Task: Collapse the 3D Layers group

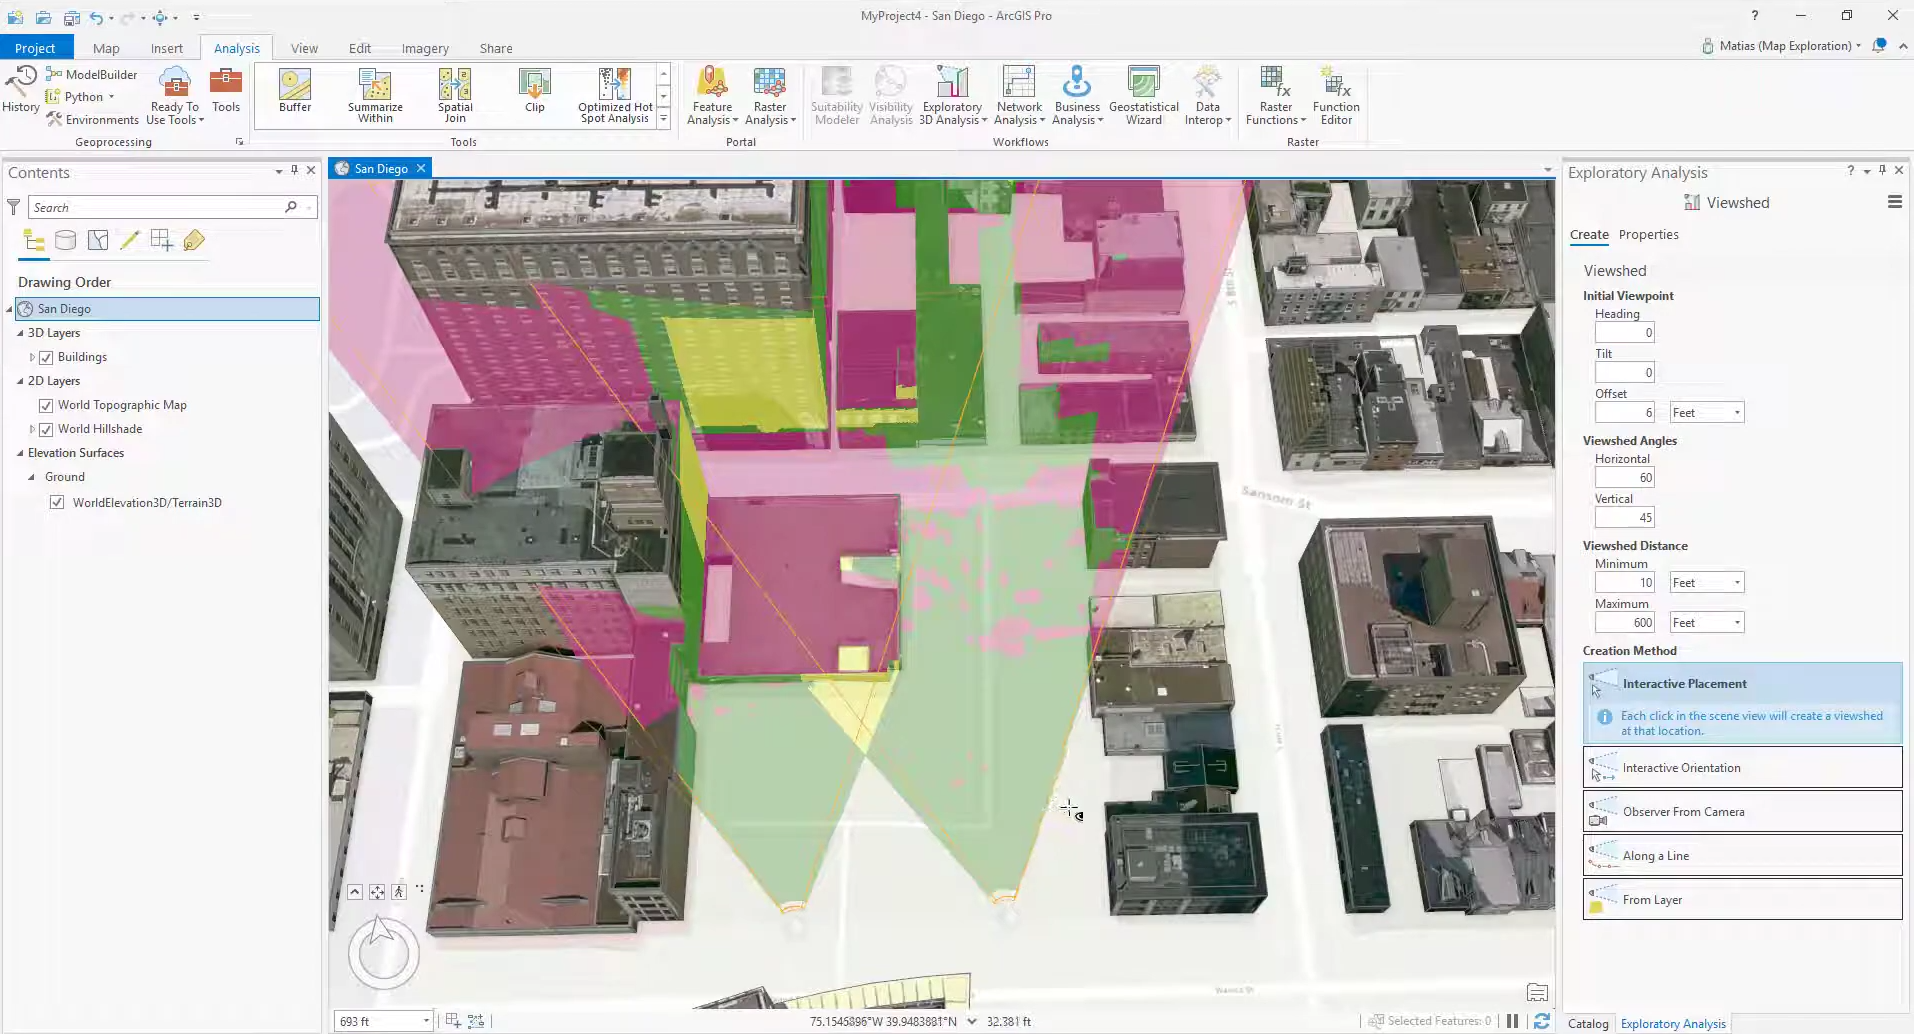Action: point(20,333)
